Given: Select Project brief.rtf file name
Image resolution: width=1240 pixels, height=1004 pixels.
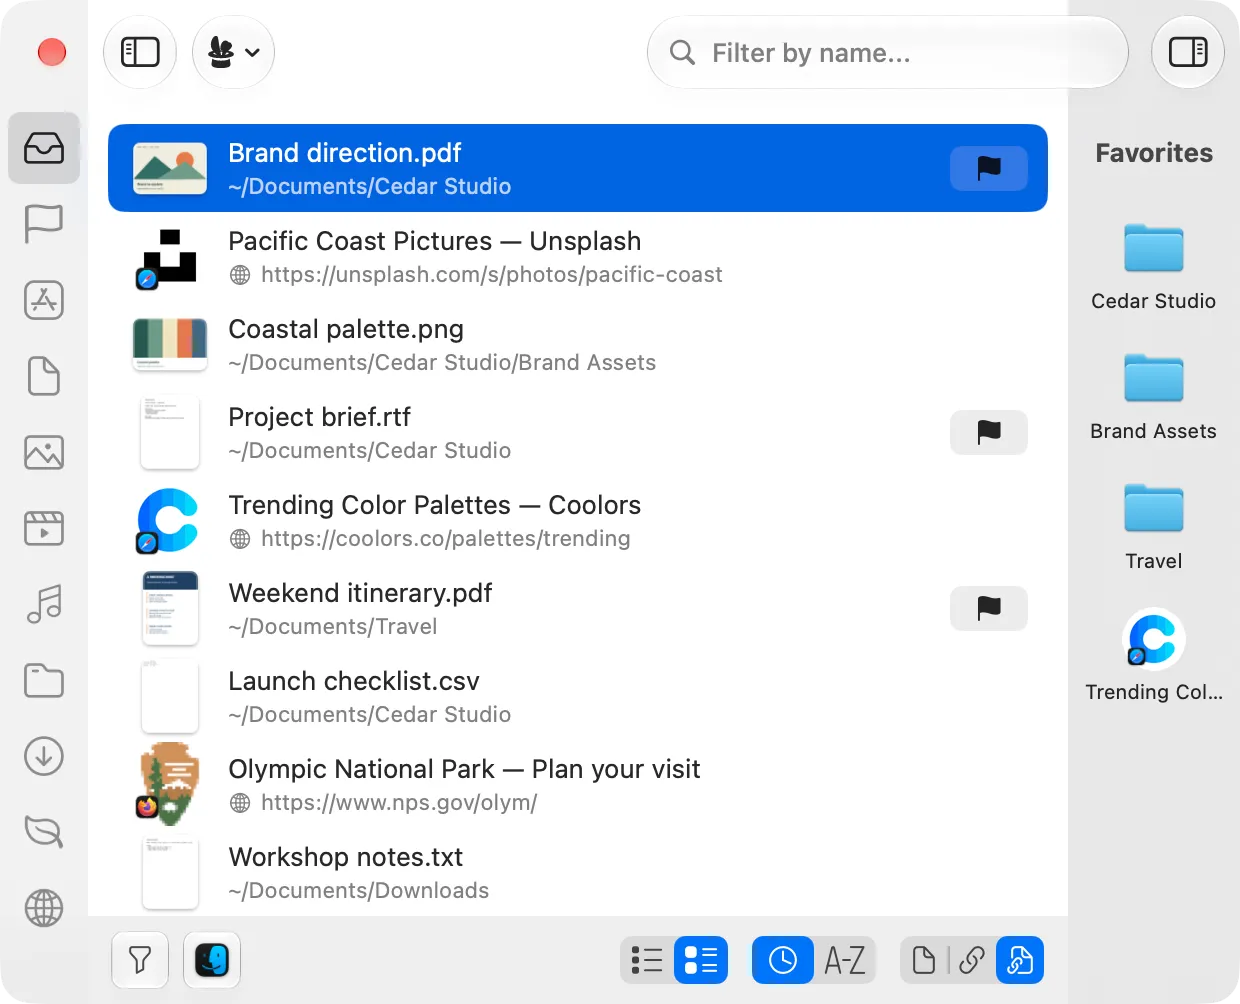Looking at the screenshot, I should coord(319,417).
